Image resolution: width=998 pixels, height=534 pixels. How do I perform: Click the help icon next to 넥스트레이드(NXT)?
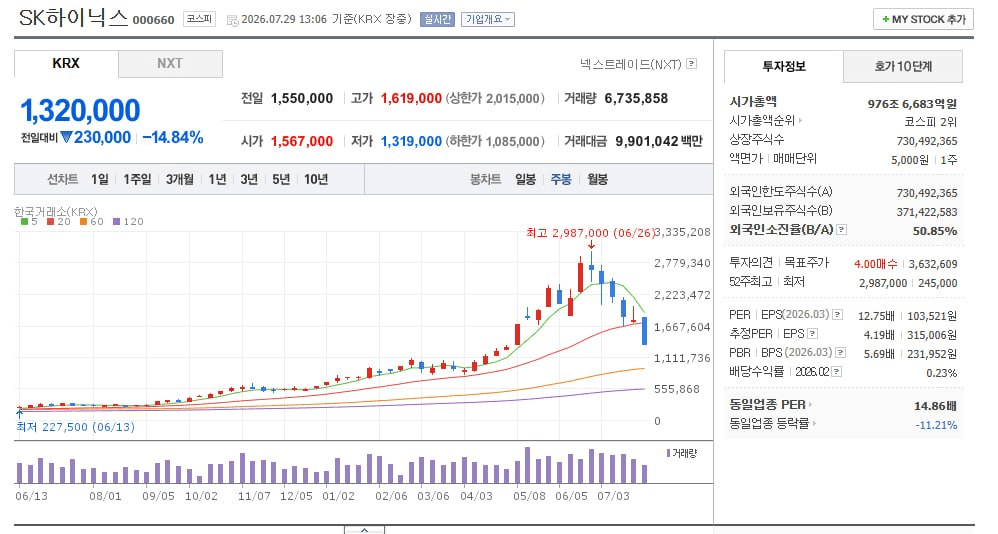[692, 64]
